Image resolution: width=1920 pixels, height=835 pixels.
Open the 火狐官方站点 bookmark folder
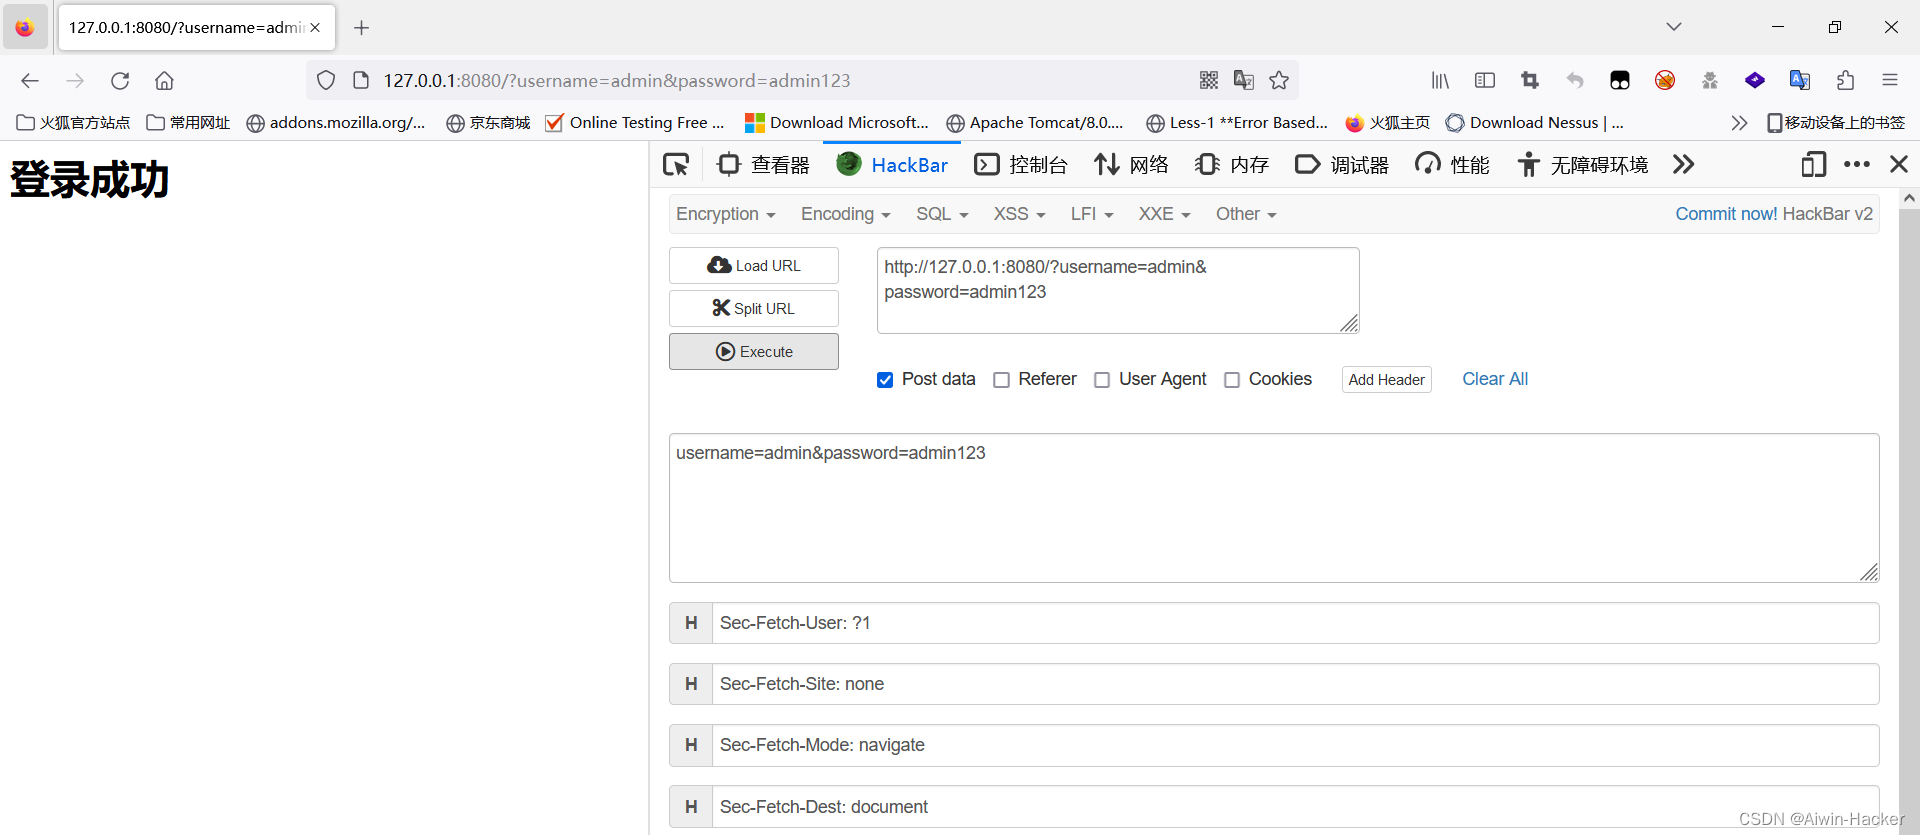point(74,122)
